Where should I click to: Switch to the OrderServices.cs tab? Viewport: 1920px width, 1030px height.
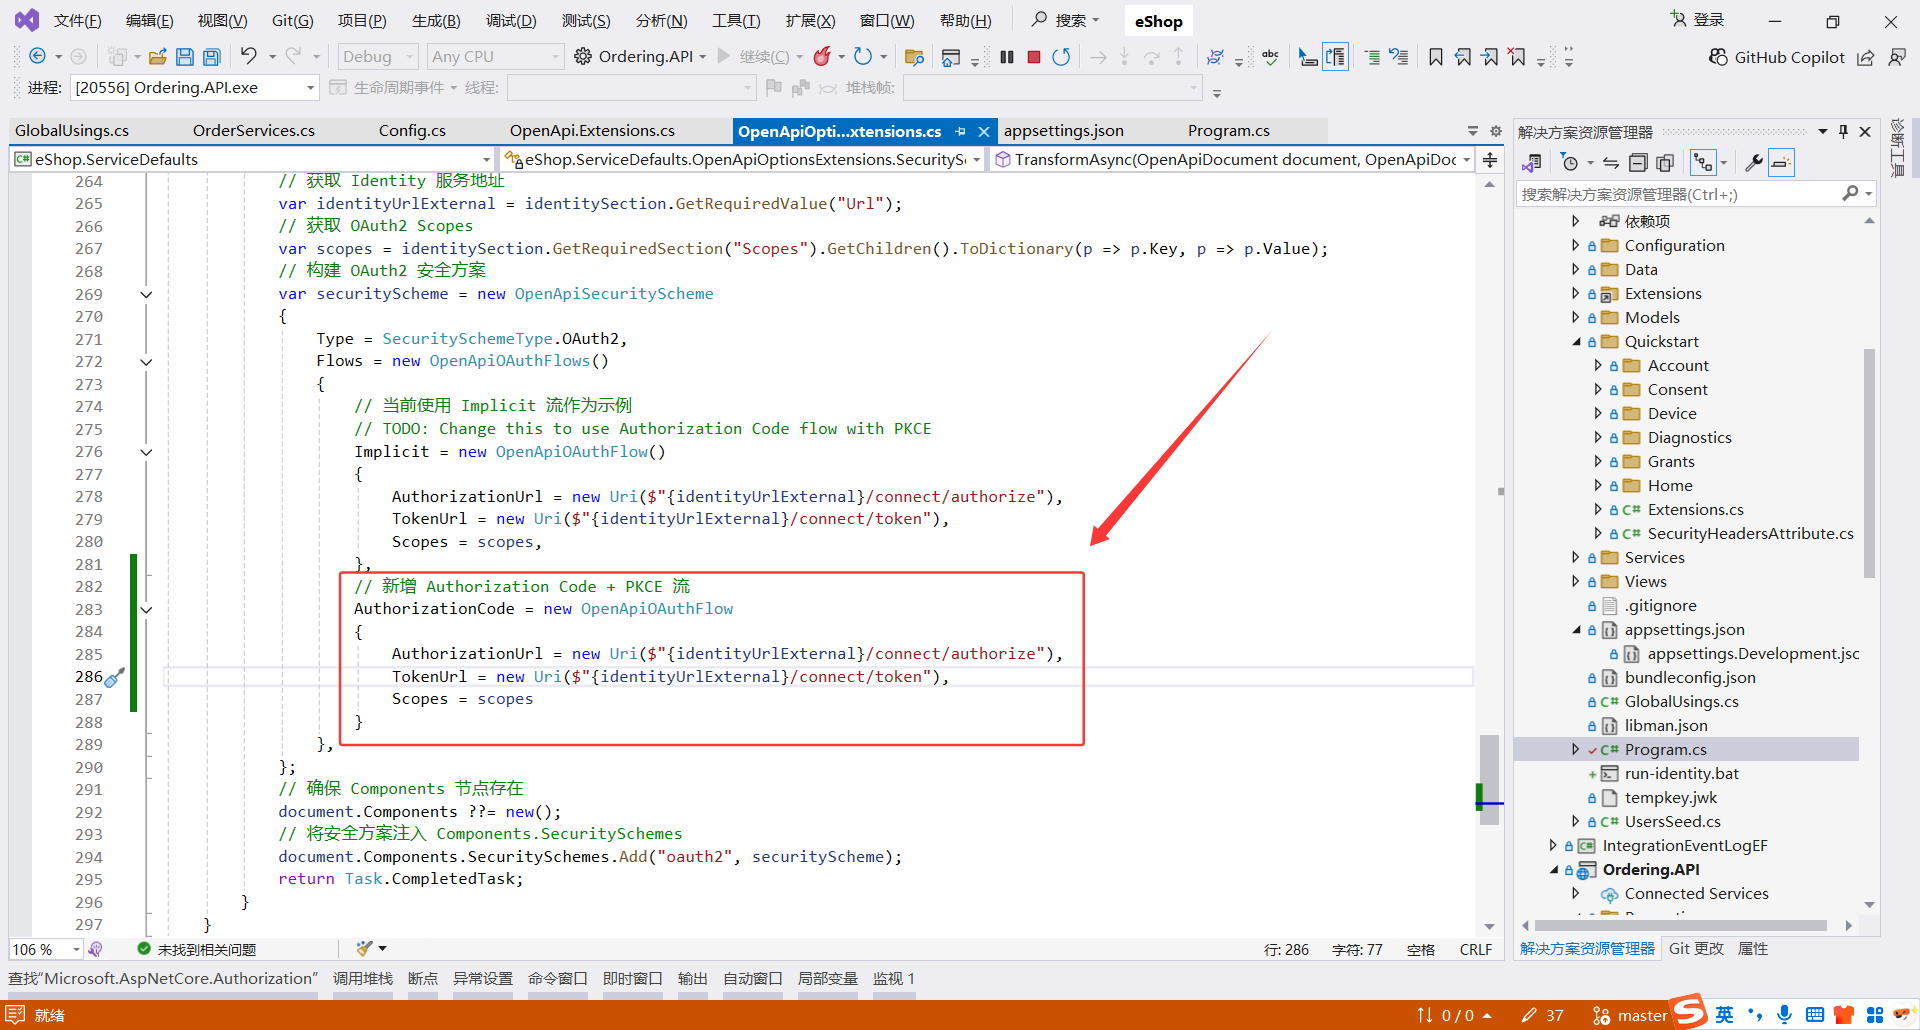click(253, 131)
